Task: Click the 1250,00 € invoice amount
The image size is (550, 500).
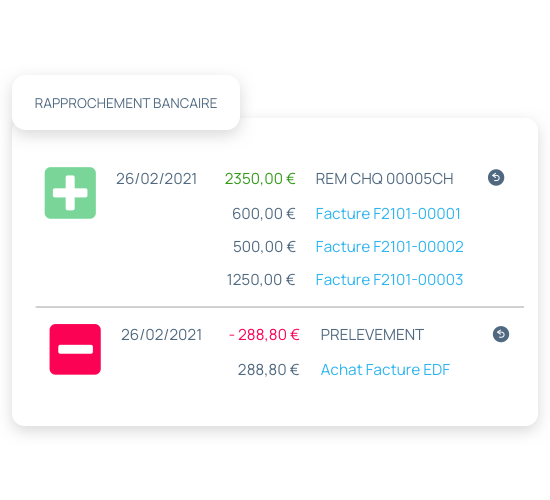Action: (261, 280)
